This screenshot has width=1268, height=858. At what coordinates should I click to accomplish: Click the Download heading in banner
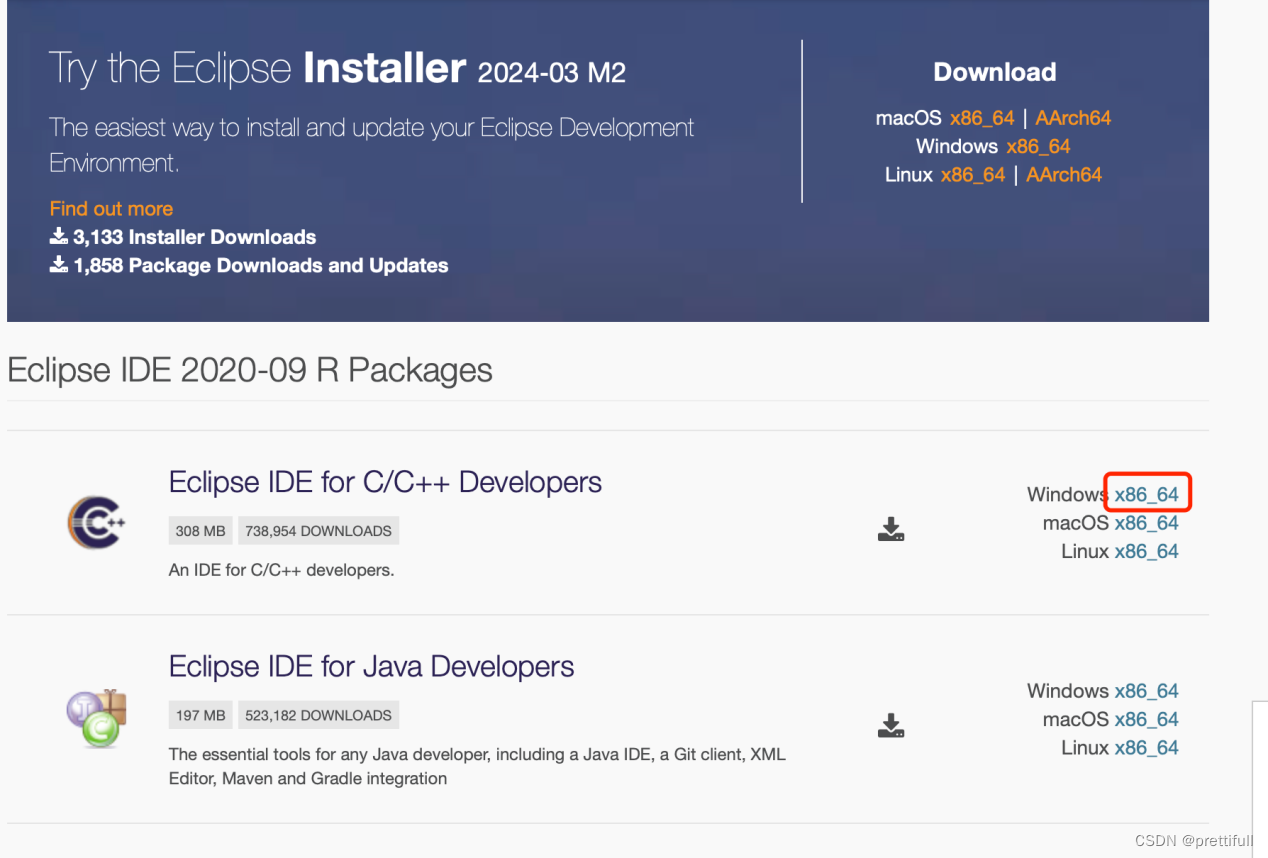click(x=994, y=72)
